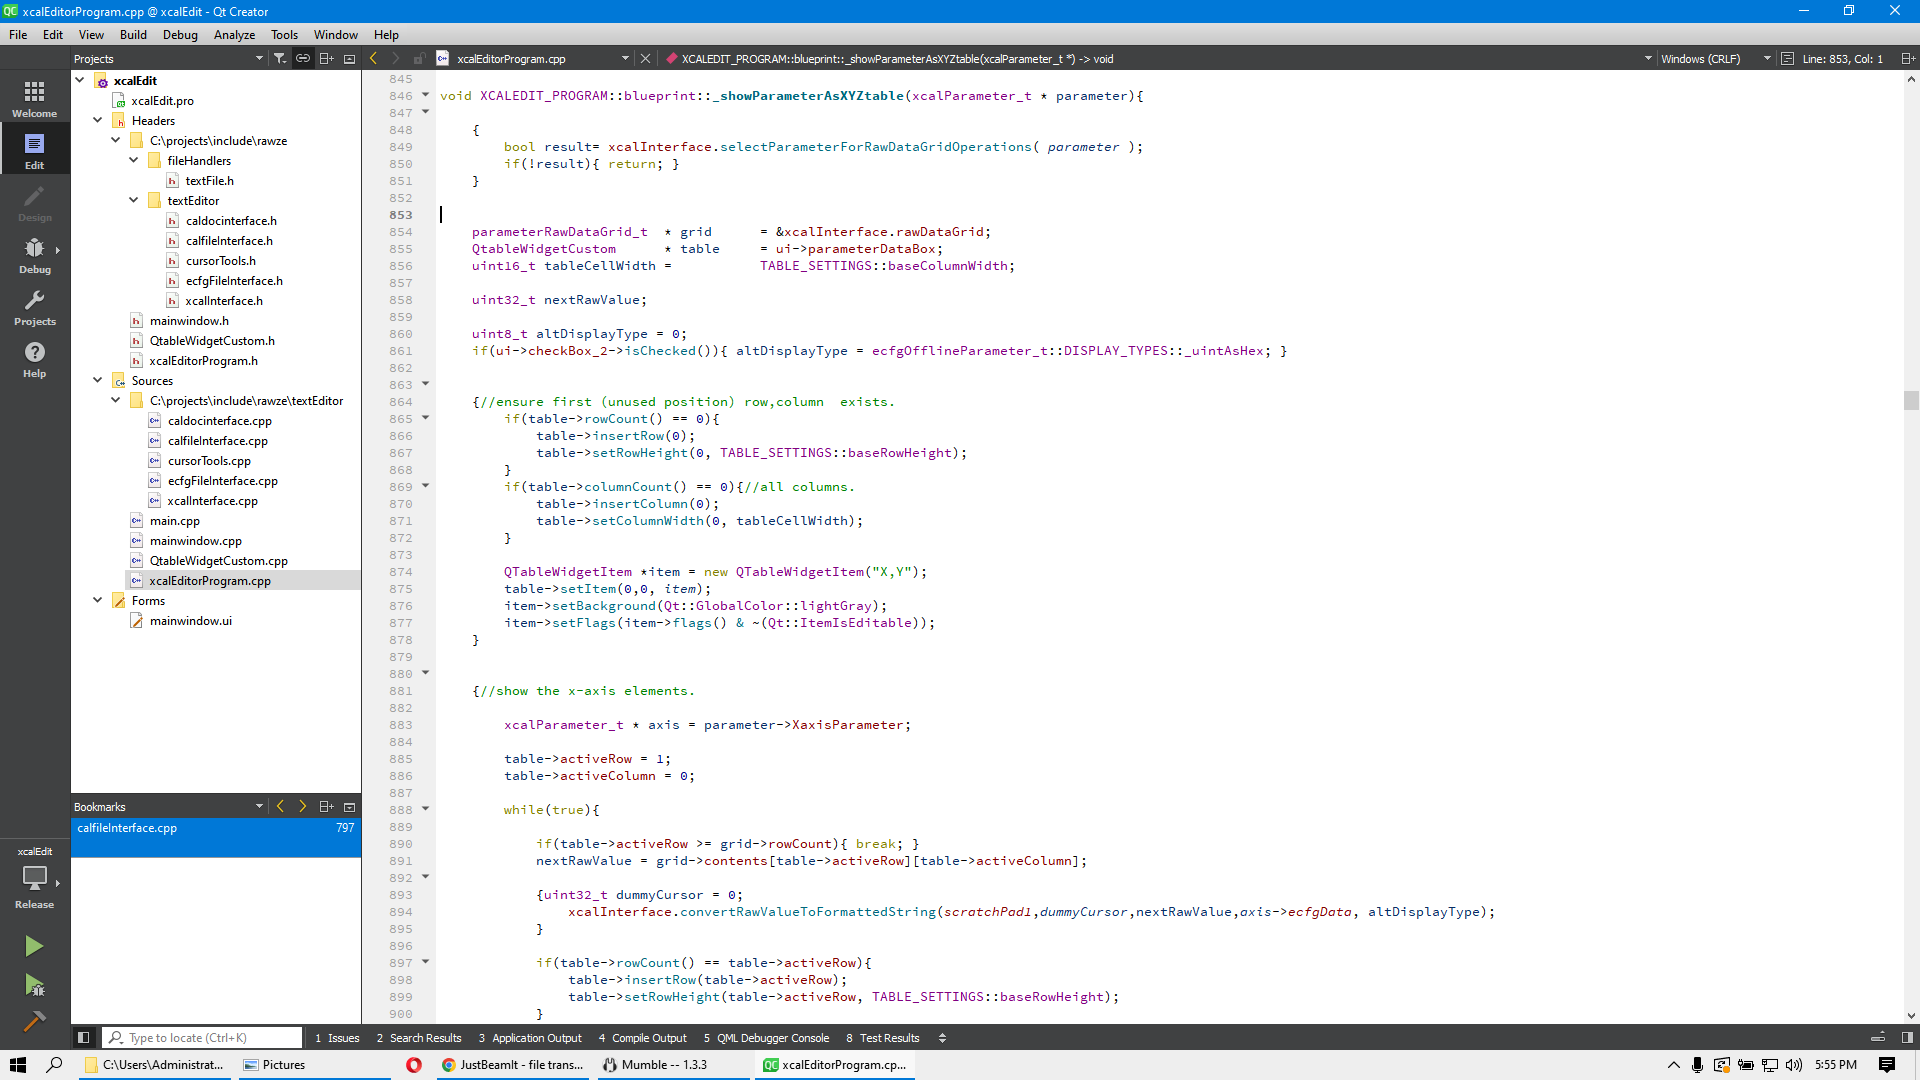Split the Projects pane
The image size is (1920, 1080).
[326, 58]
